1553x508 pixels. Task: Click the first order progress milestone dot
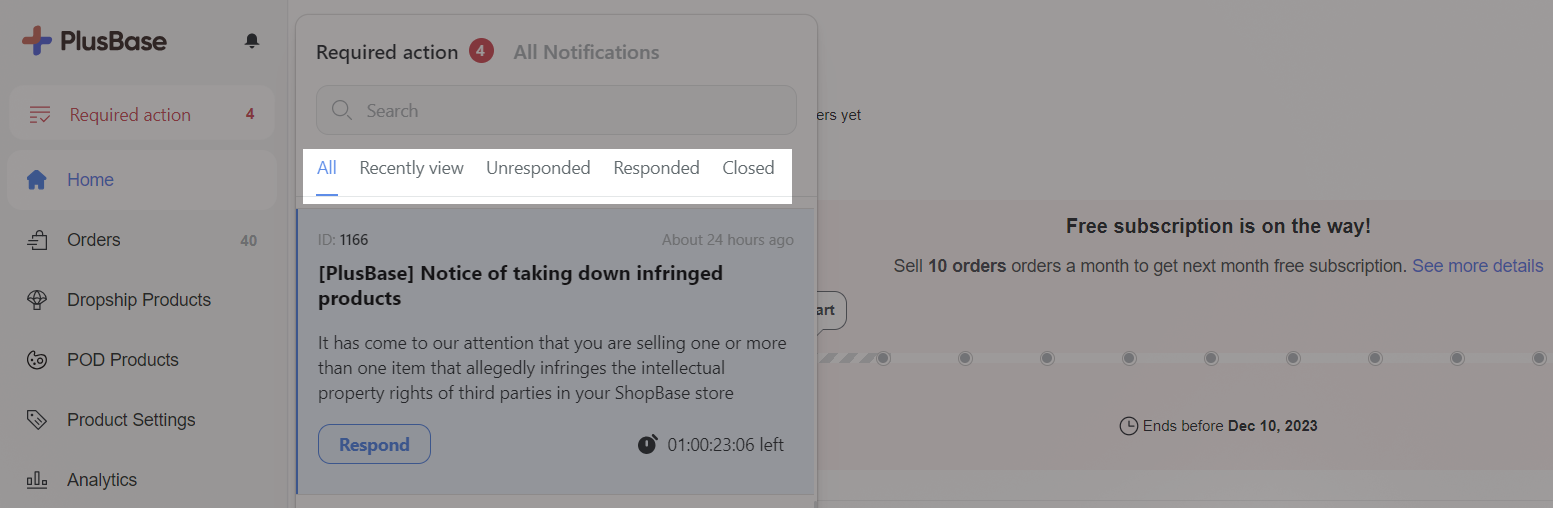tap(883, 358)
